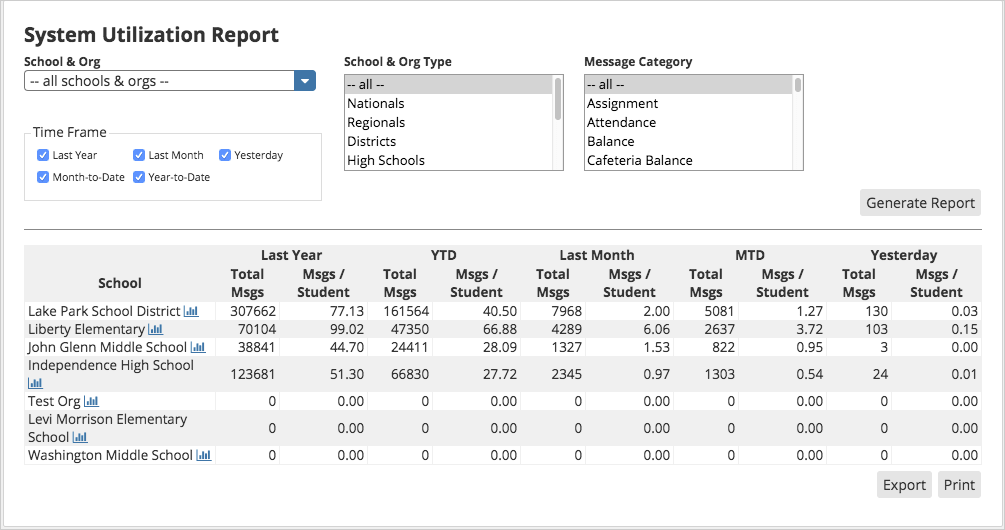Open the Test Org chart icon
The width and height of the screenshot is (1005, 530).
[91, 401]
